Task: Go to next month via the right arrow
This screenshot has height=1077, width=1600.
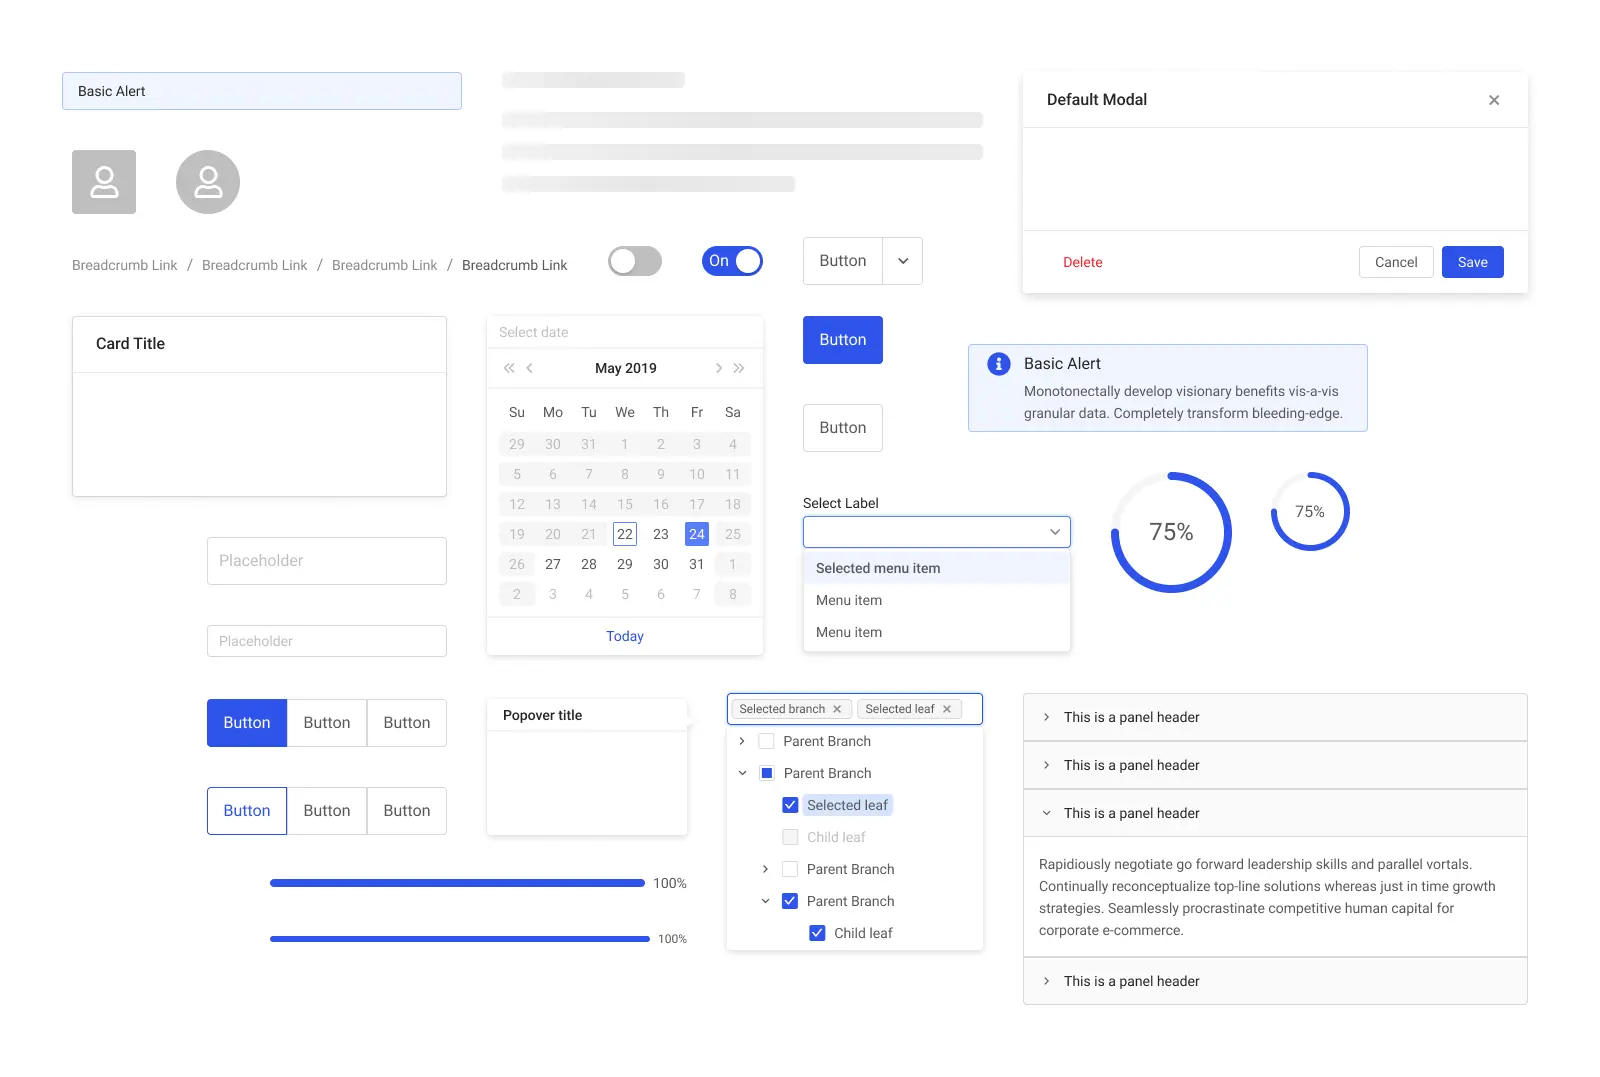Action: [x=718, y=368]
